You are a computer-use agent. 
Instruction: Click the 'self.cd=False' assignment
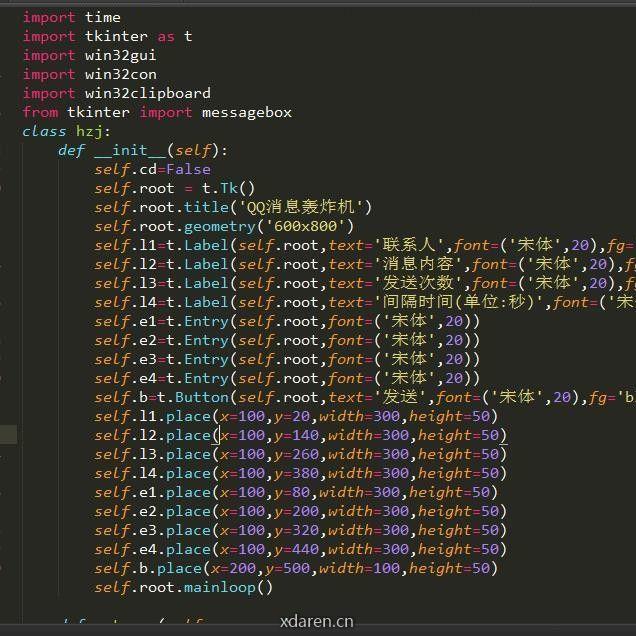[152, 169]
